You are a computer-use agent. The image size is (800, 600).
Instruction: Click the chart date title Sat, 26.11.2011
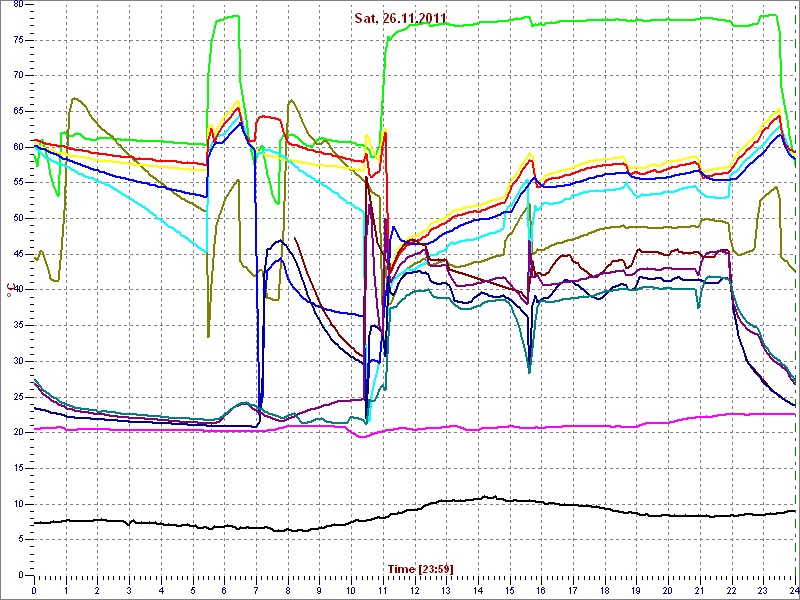pyautogui.click(x=401, y=18)
